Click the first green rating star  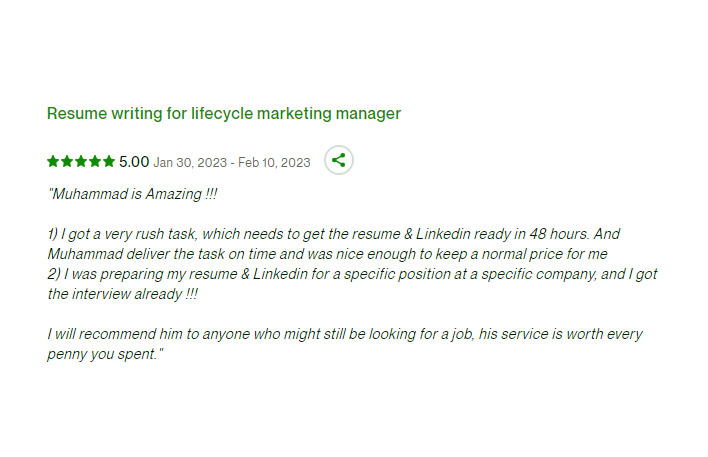[53, 161]
